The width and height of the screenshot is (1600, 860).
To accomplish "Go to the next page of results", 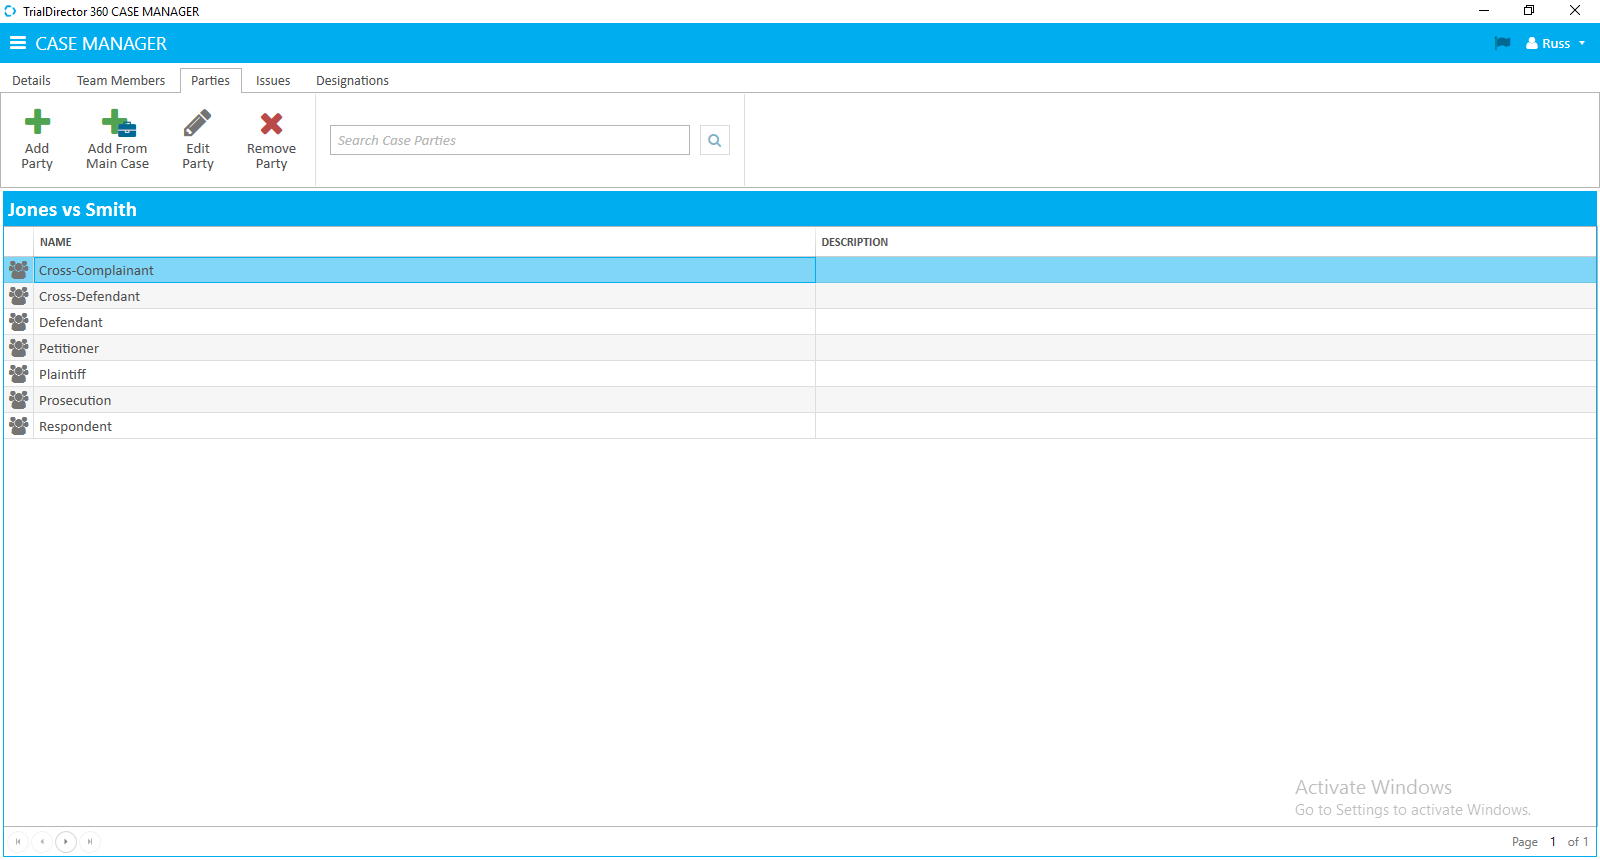I will [66, 842].
